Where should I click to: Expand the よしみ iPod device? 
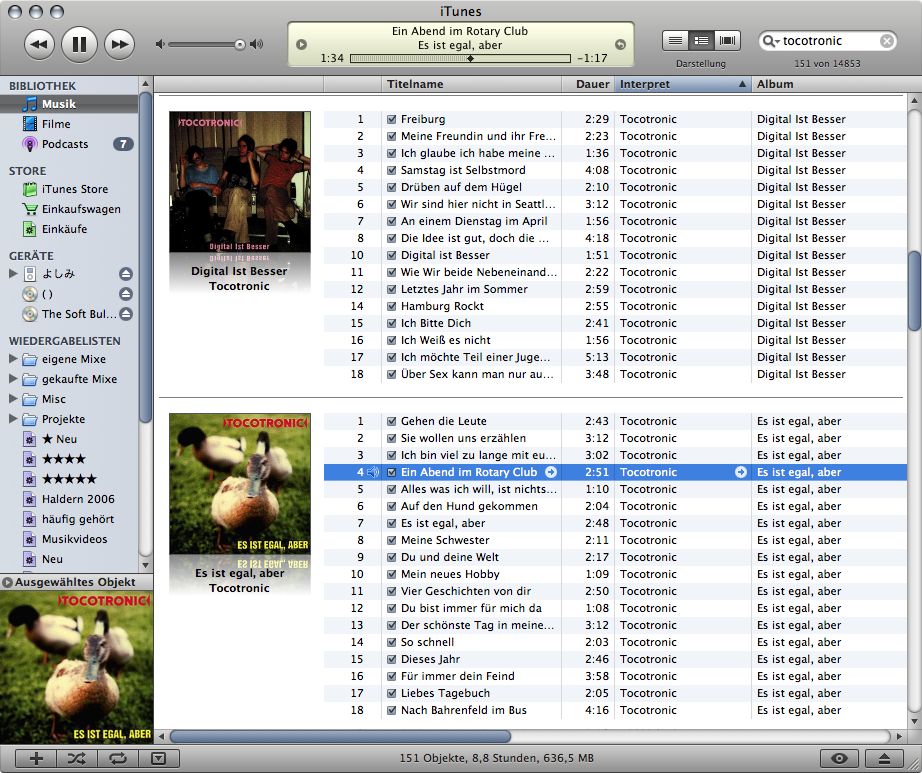(13, 273)
